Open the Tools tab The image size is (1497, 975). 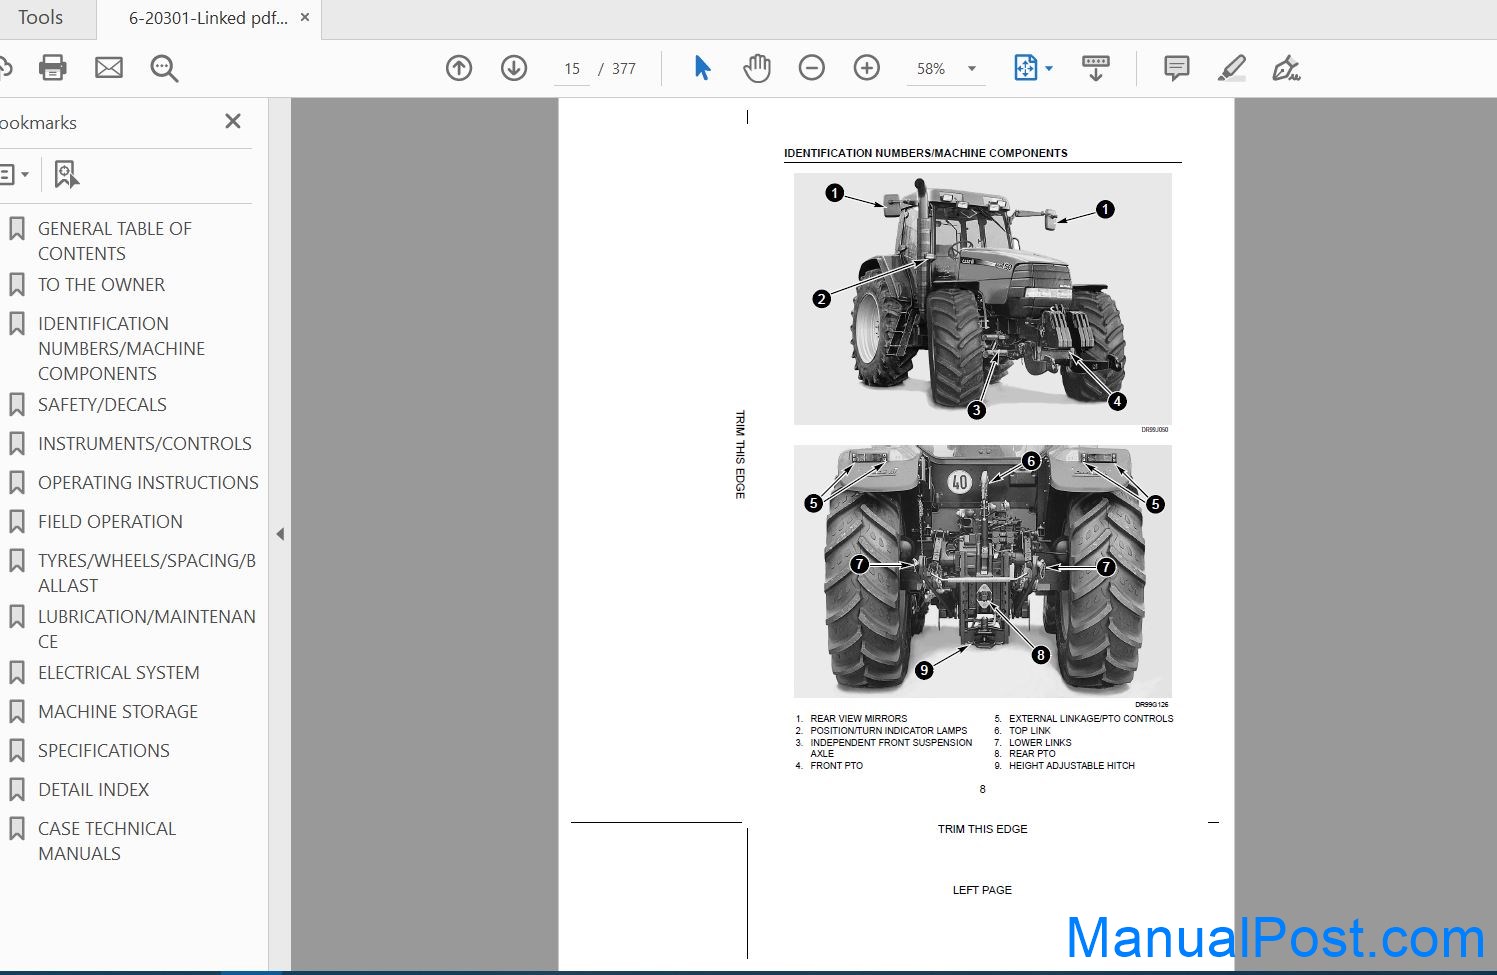coord(40,18)
